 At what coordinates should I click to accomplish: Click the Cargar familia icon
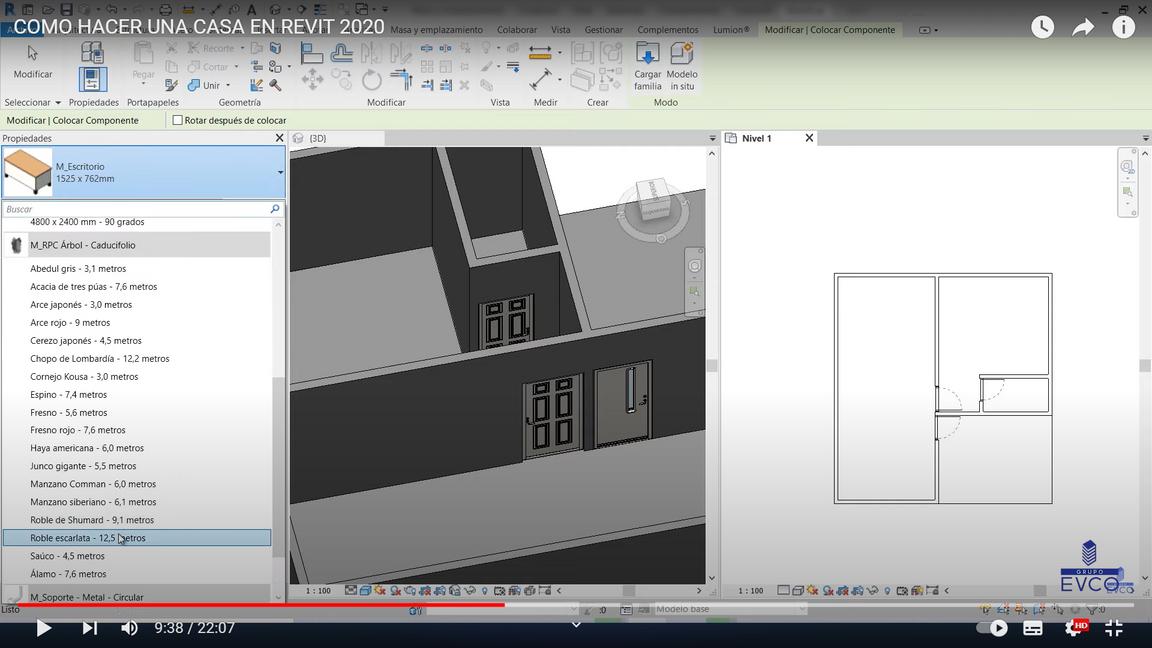pos(647,66)
